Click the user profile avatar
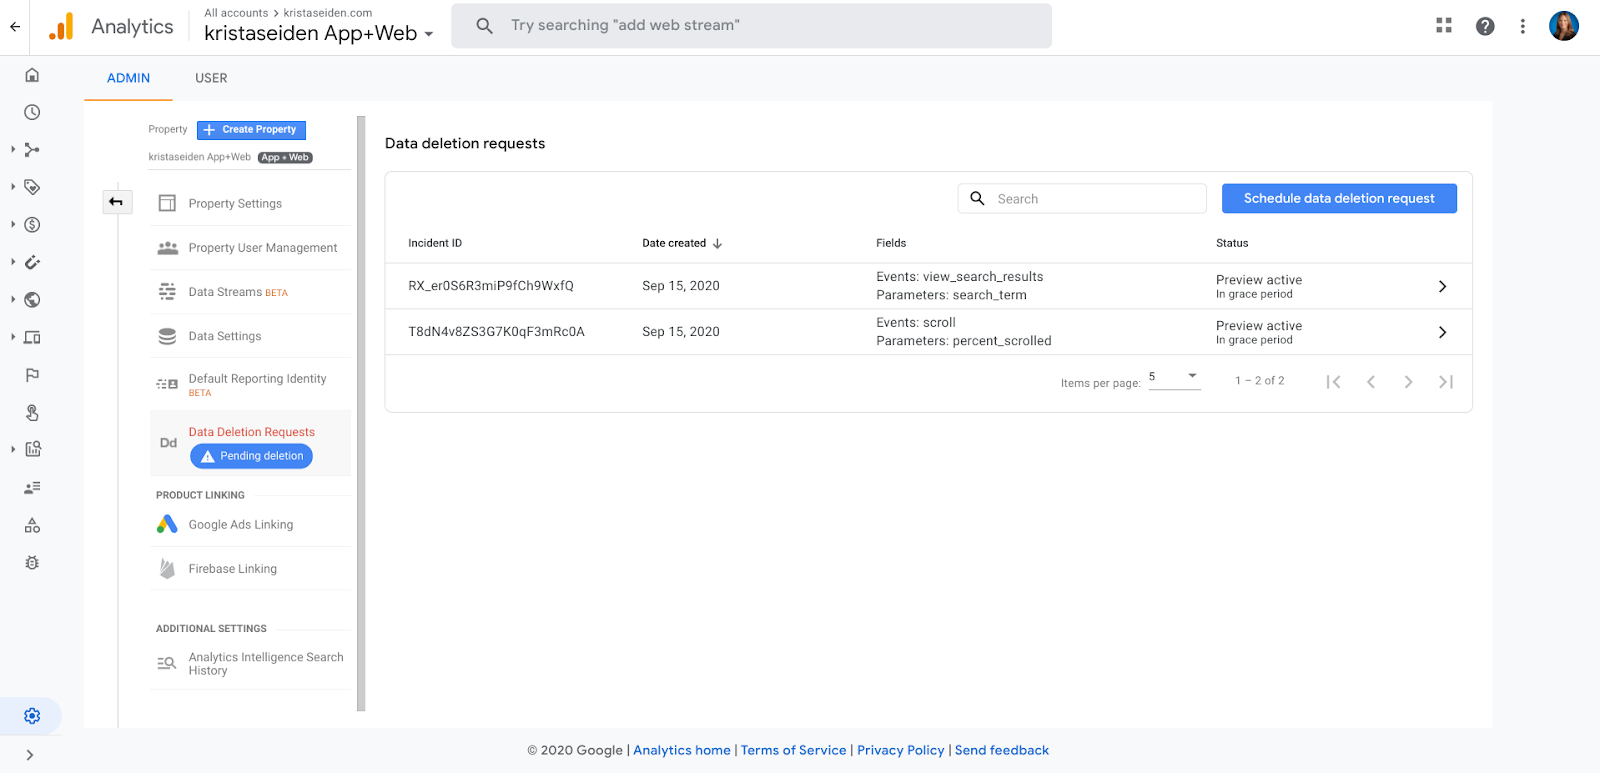This screenshot has width=1600, height=773. (x=1563, y=26)
